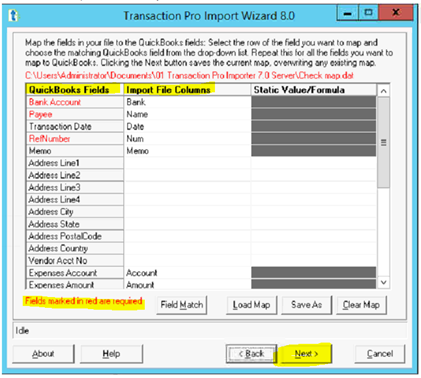Click the Static Value cell for Expenses Account

pos(314,273)
